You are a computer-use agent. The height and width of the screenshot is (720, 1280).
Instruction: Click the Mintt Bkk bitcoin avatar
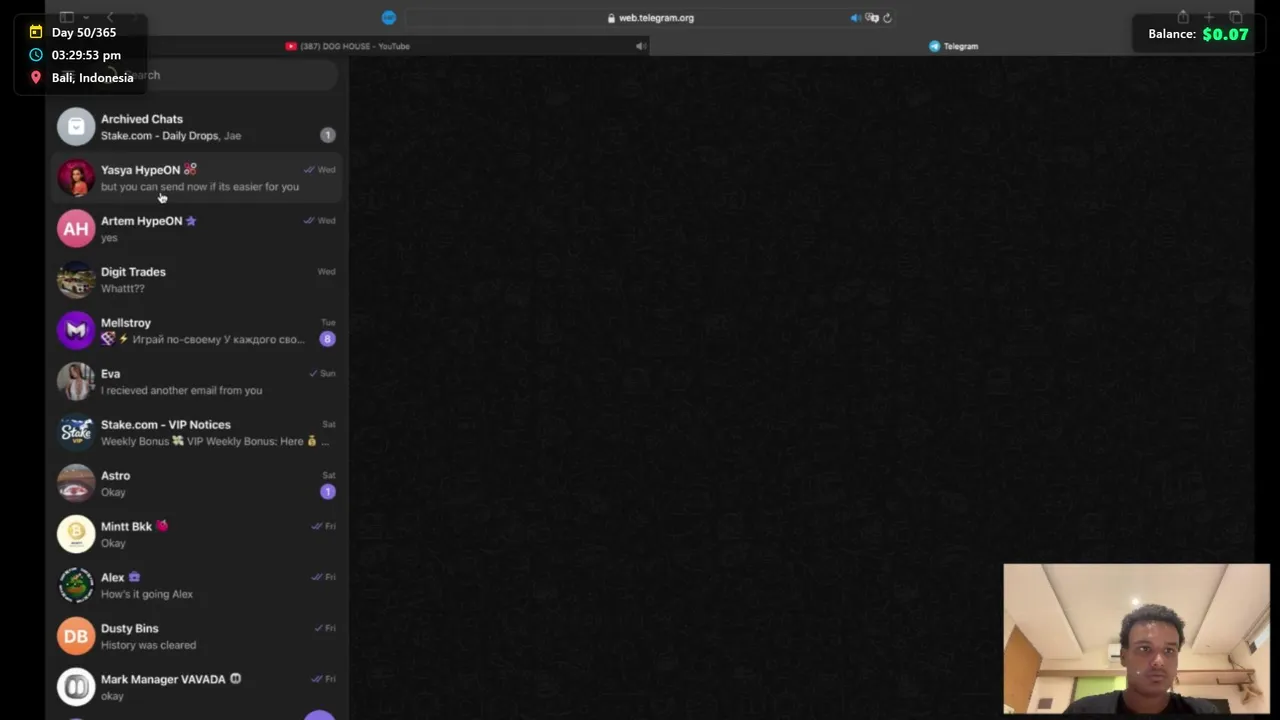(x=76, y=535)
